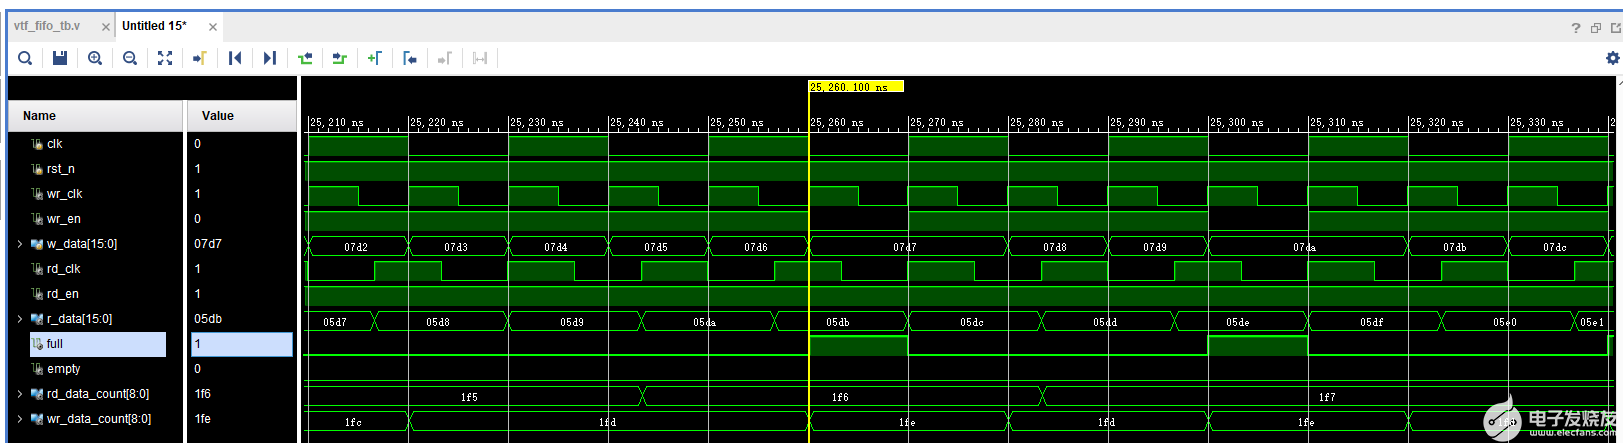Click value 05db of r_data

point(208,319)
